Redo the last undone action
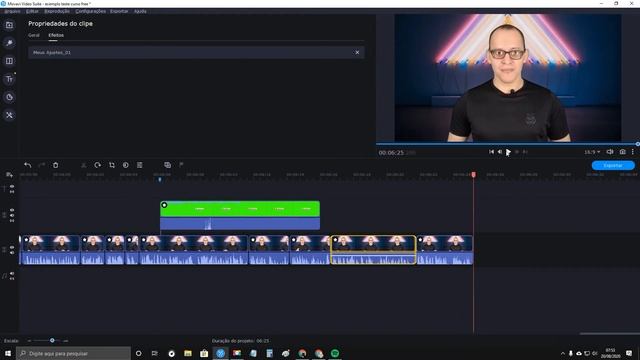This screenshot has height=360, width=640. pyautogui.click(x=41, y=165)
